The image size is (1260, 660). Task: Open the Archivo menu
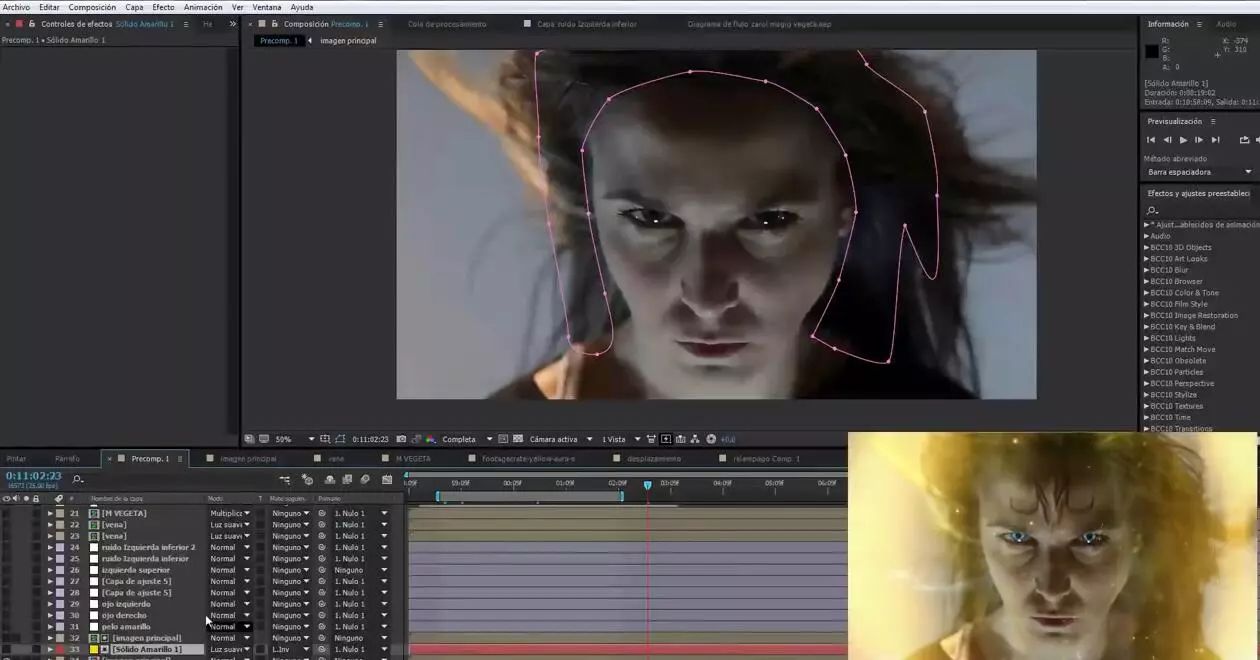(16, 7)
